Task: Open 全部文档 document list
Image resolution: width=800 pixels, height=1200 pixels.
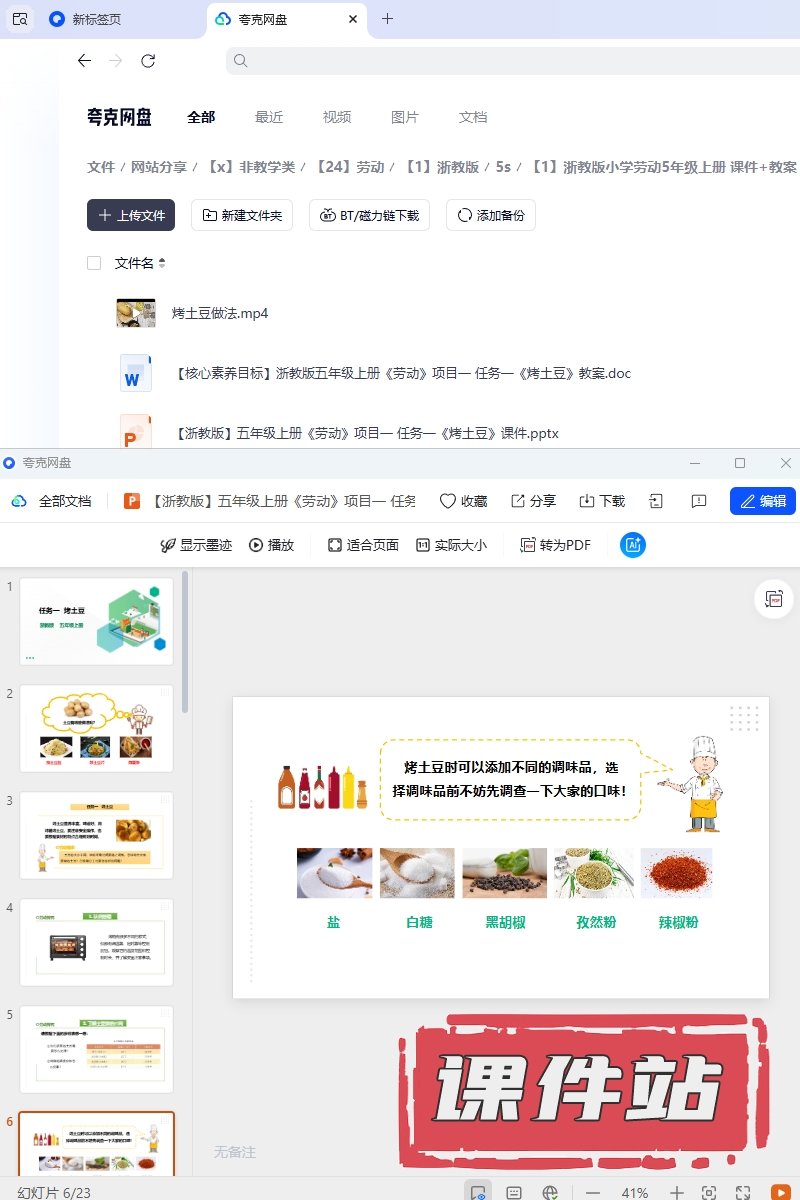Action: (x=53, y=501)
